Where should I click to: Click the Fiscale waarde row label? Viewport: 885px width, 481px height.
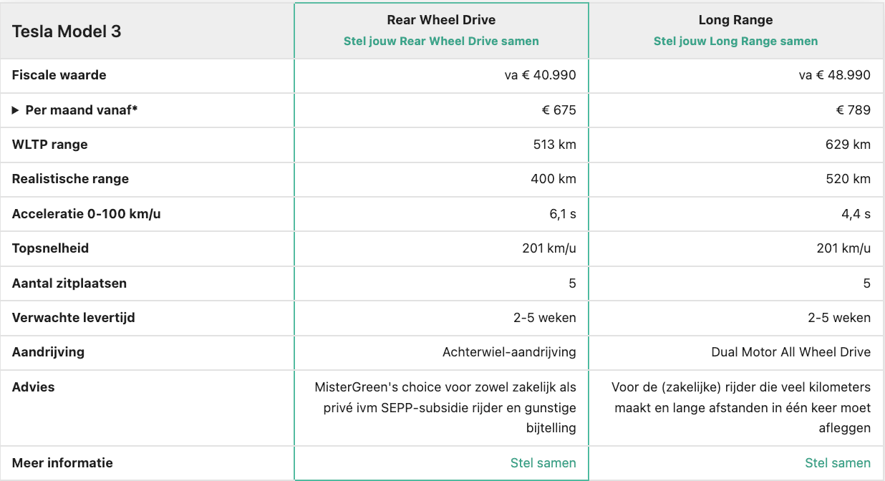pos(59,75)
